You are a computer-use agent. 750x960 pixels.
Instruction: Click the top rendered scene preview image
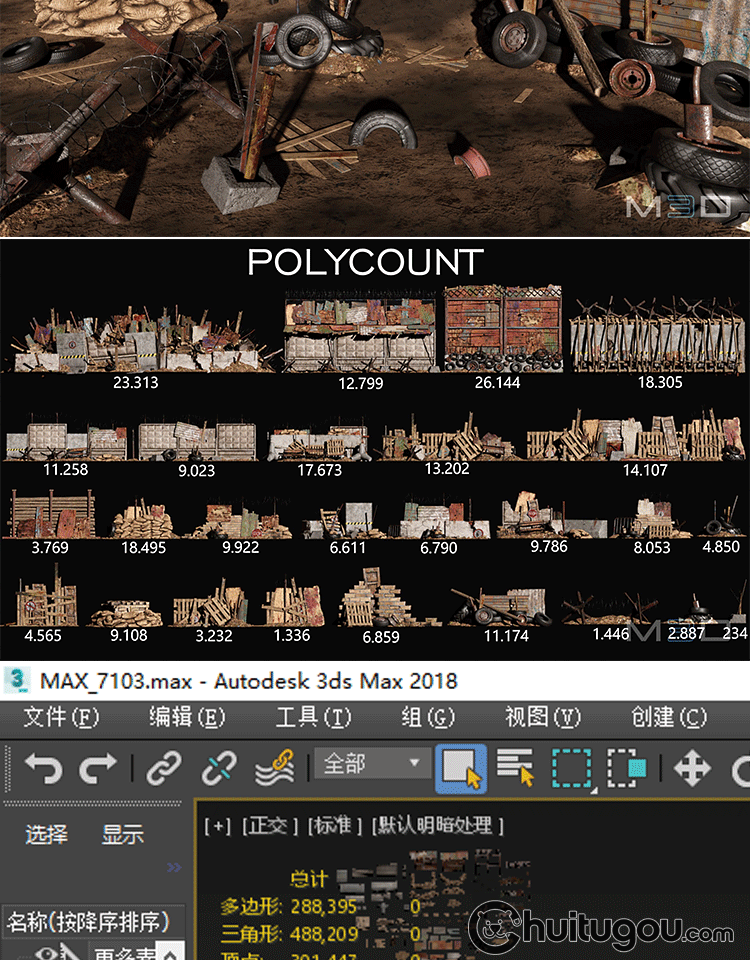click(x=375, y=118)
